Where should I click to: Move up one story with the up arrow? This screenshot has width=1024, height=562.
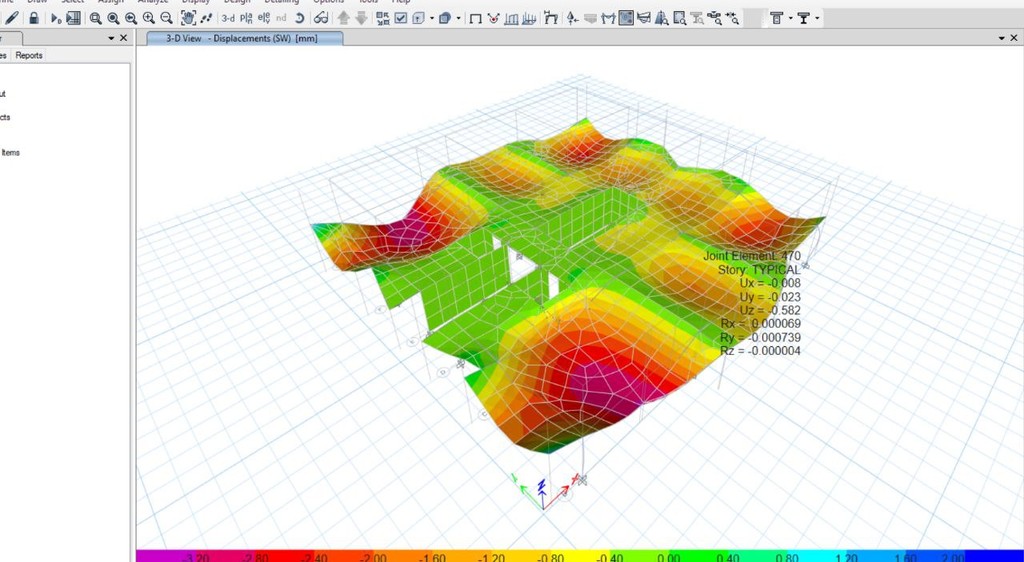click(x=344, y=18)
